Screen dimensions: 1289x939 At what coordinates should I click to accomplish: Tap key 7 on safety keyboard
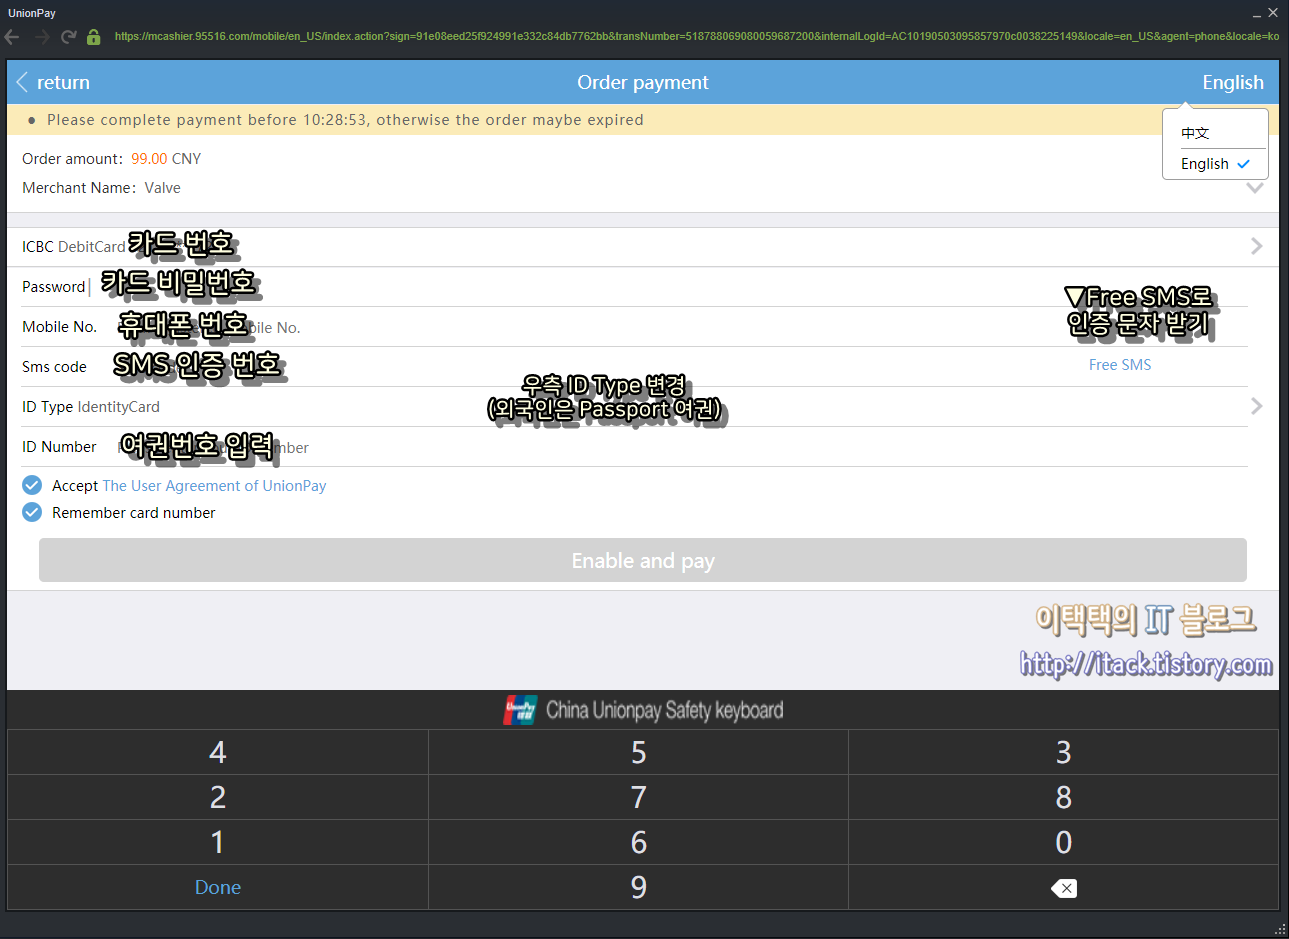638,797
